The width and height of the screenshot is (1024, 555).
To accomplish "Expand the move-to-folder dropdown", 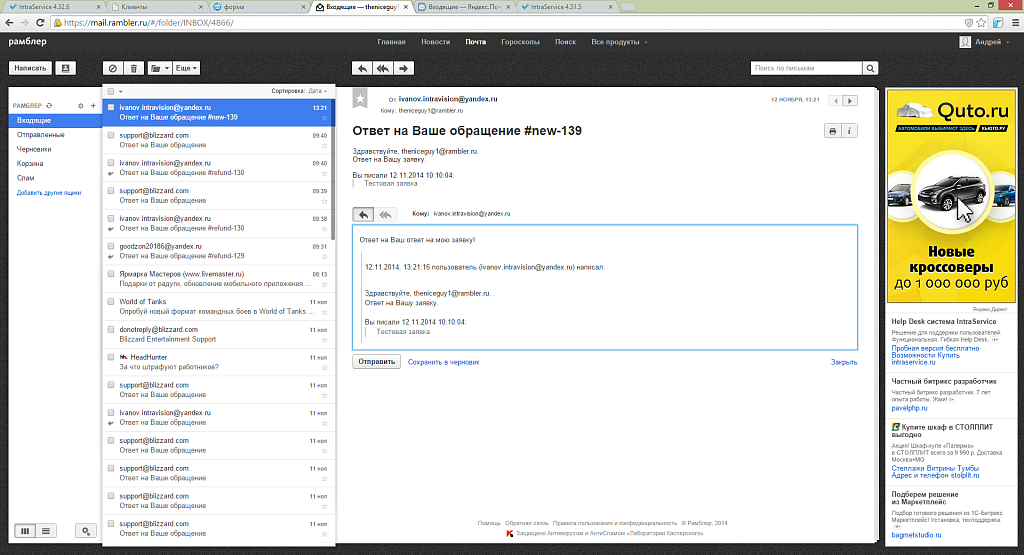I will click(159, 68).
